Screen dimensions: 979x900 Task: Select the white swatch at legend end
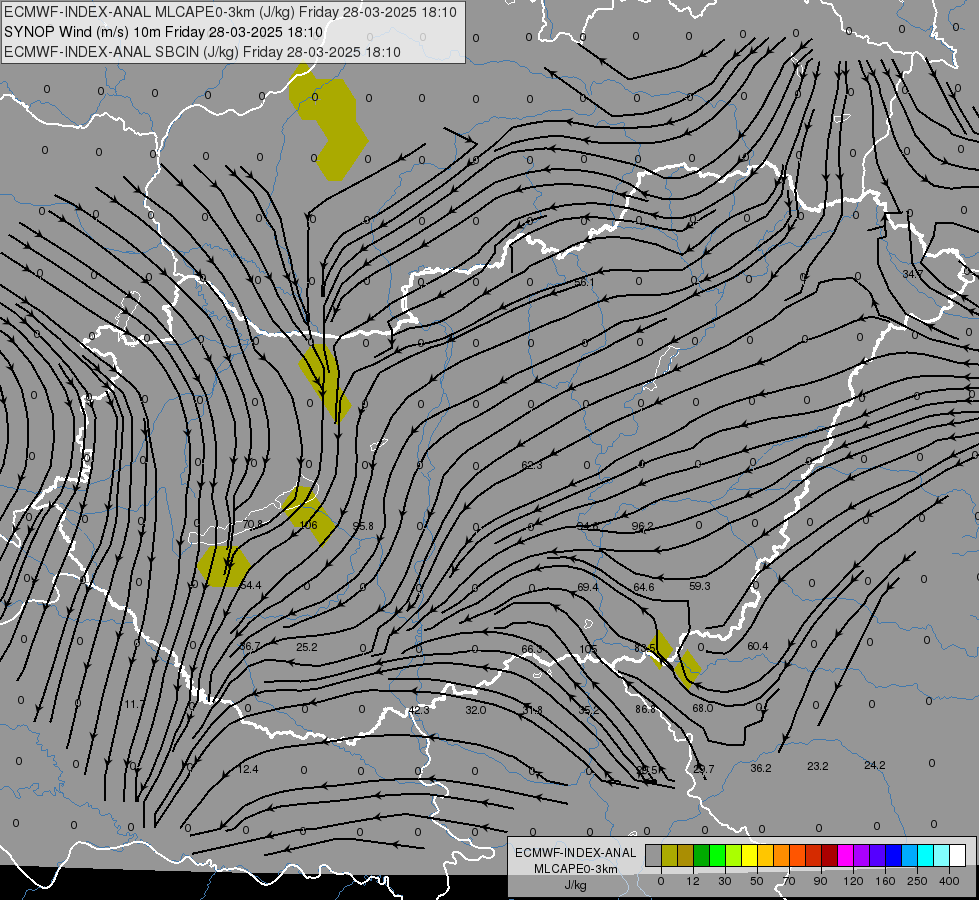pyautogui.click(x=958, y=855)
